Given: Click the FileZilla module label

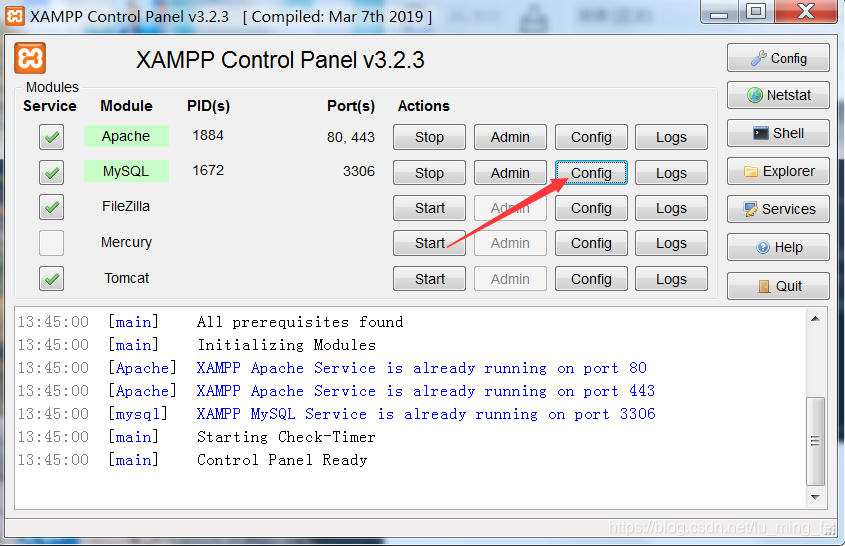Looking at the screenshot, I should point(126,206).
